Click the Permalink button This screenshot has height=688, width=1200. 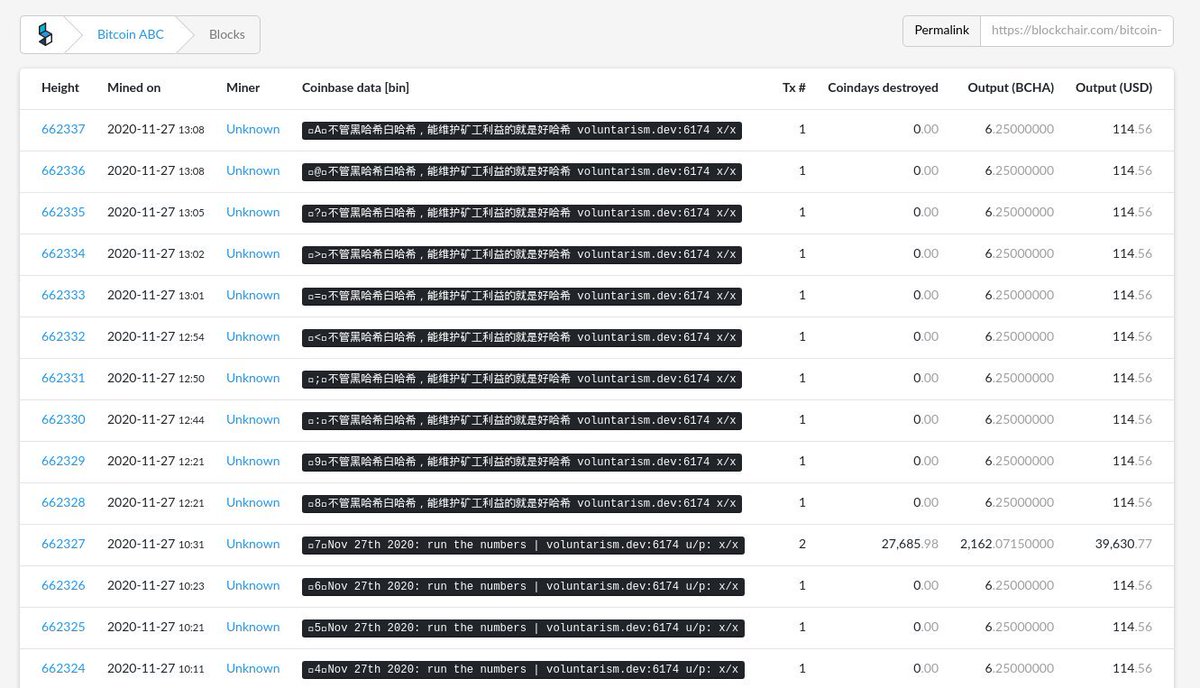click(x=941, y=30)
